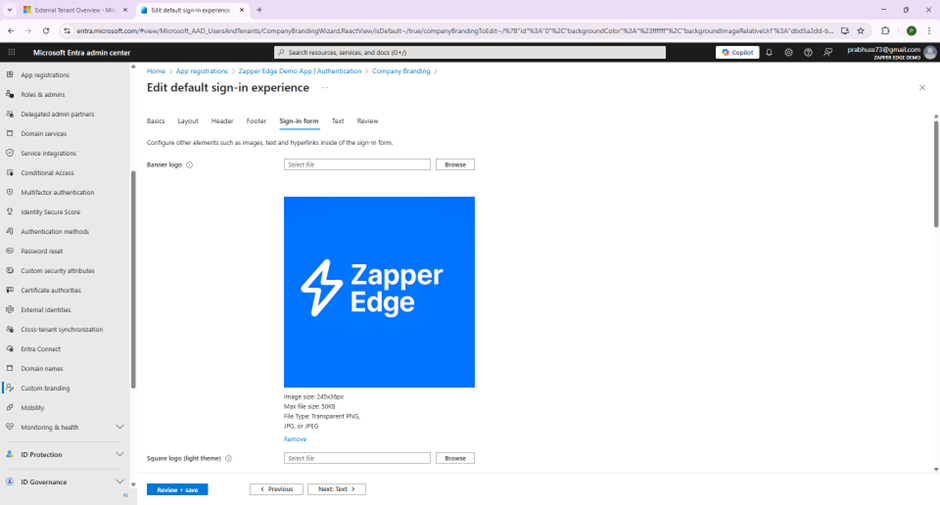Expand Monitoring & health section
Viewport: 940px width, 505px height.
pyautogui.click(x=120, y=427)
